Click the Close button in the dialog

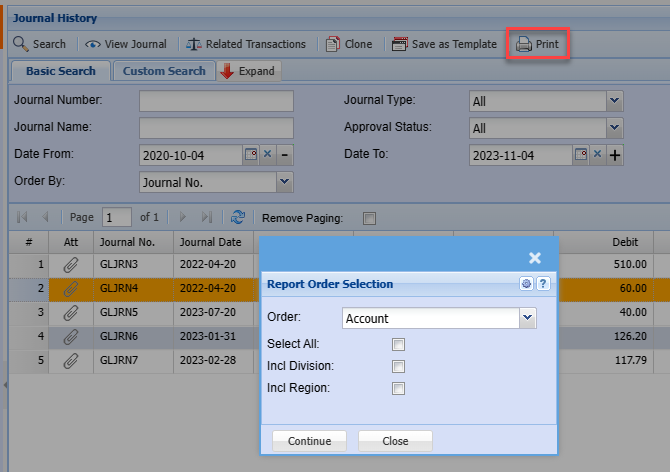[395, 441]
